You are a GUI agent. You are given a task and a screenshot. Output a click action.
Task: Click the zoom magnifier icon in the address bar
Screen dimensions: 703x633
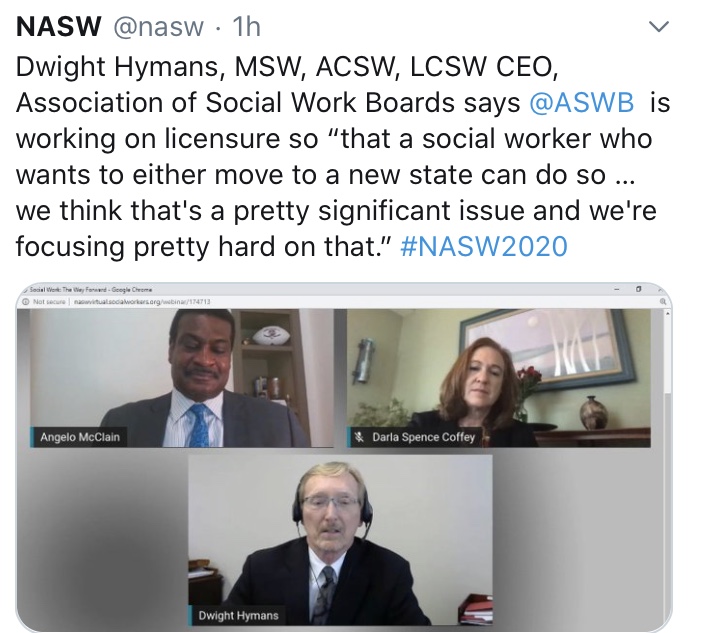point(662,302)
